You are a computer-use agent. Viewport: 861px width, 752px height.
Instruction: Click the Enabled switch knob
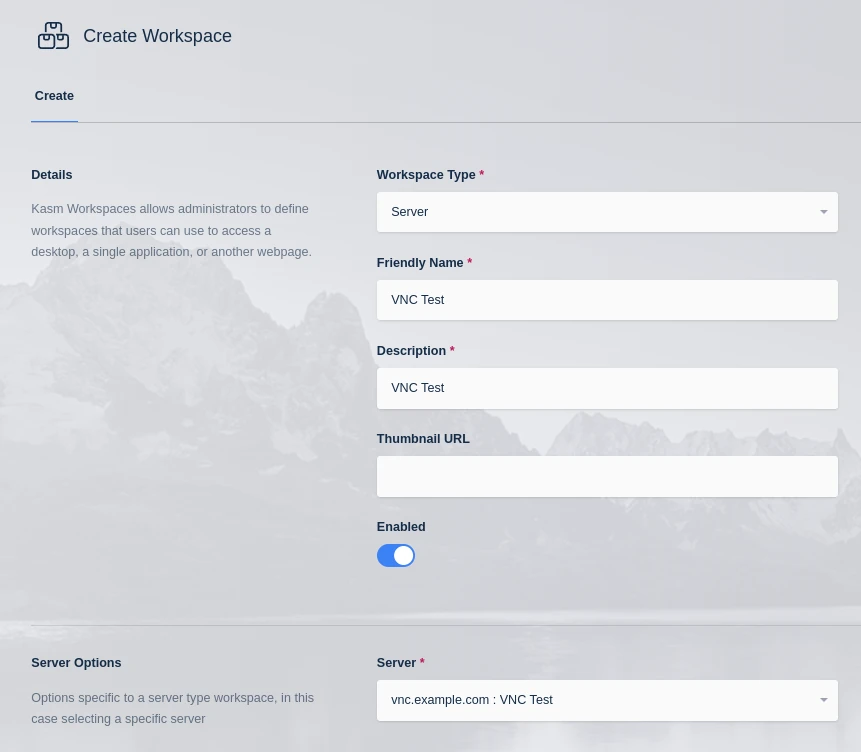click(403, 555)
